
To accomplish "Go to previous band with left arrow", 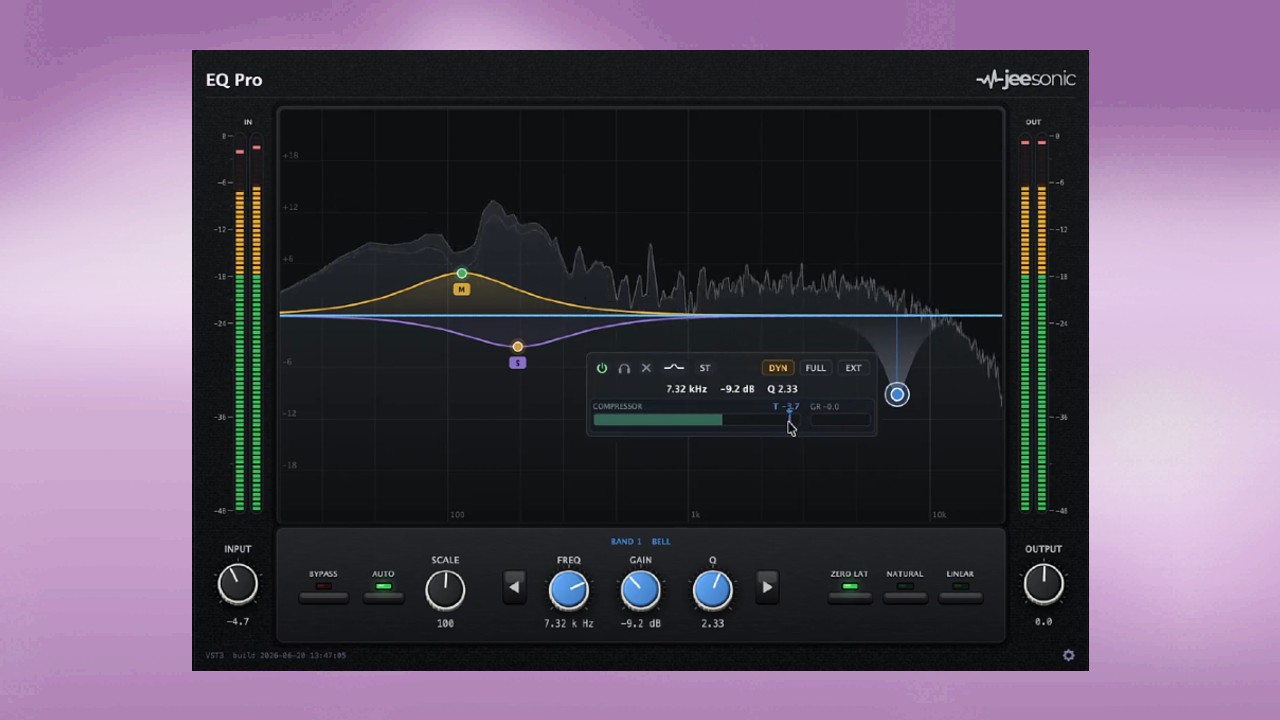I will point(514,587).
